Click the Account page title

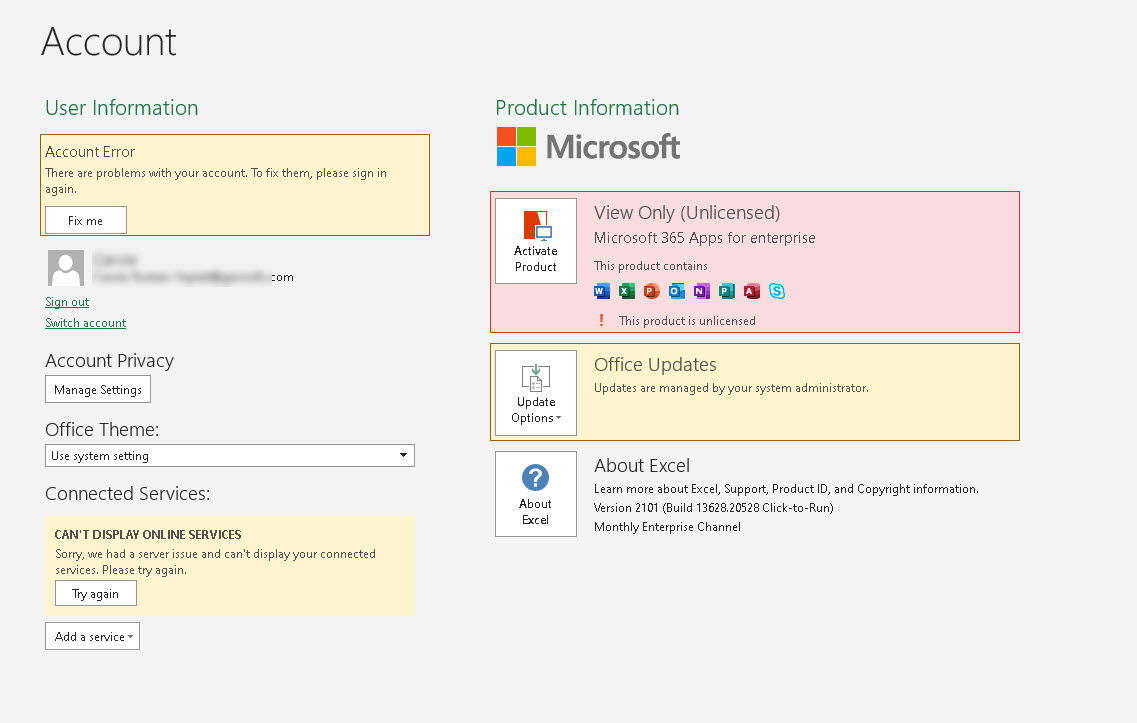coord(109,42)
